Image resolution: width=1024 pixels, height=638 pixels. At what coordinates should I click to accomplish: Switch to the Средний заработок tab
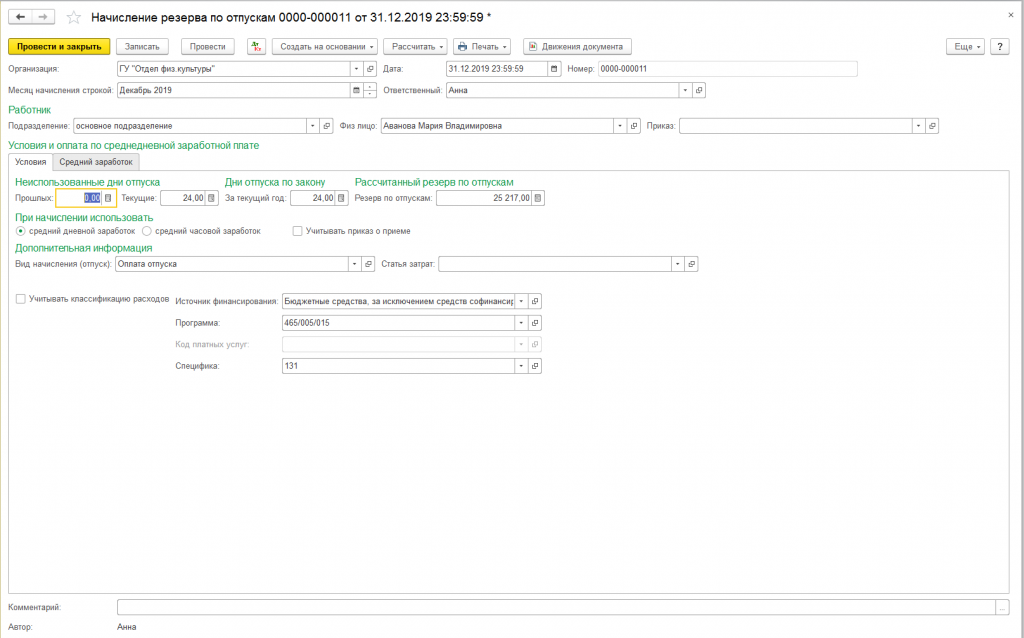click(95, 161)
